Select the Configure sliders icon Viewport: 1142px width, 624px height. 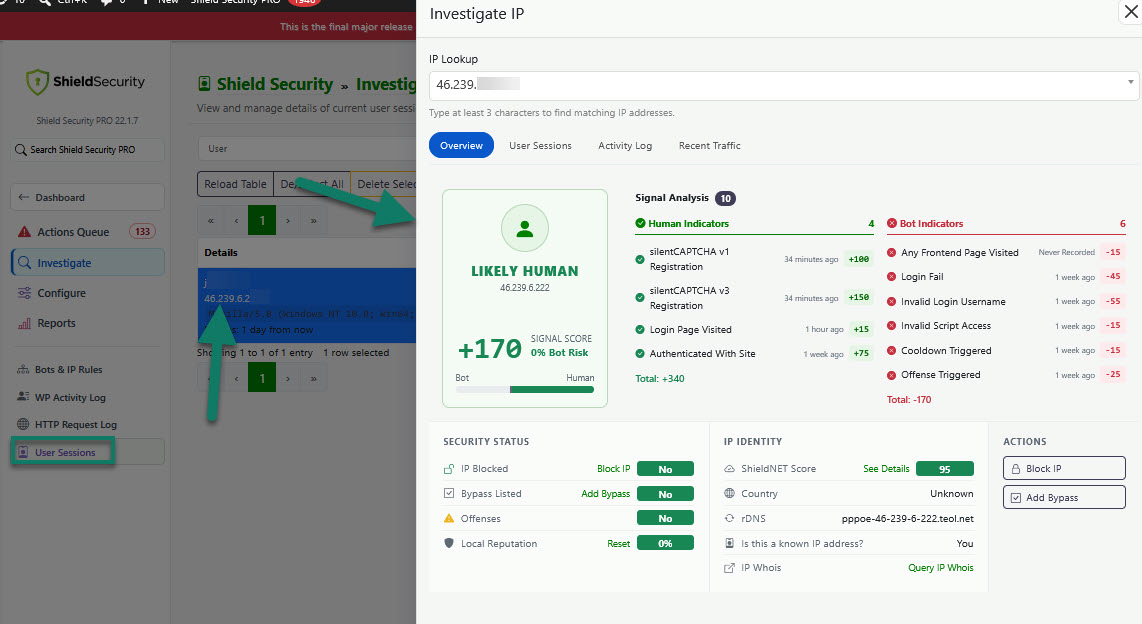[x=24, y=293]
